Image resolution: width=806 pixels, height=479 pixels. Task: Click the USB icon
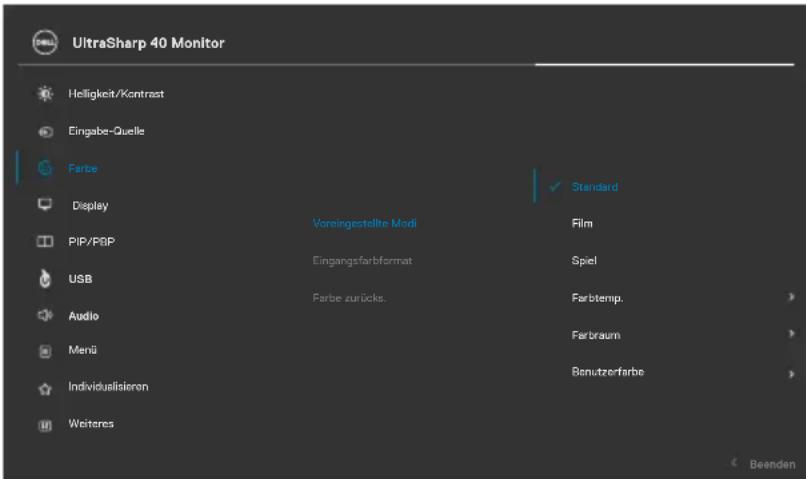(x=45, y=279)
